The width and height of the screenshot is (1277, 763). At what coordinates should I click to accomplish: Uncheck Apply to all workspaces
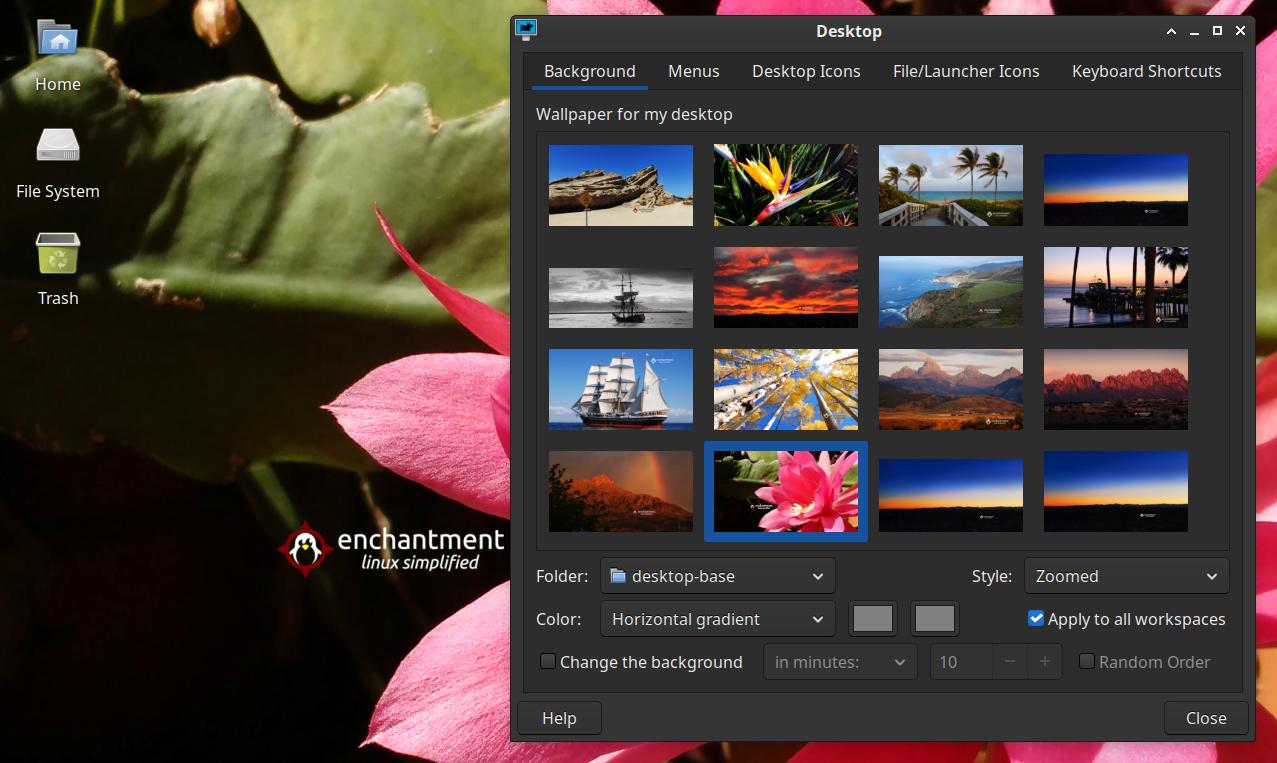click(1036, 618)
